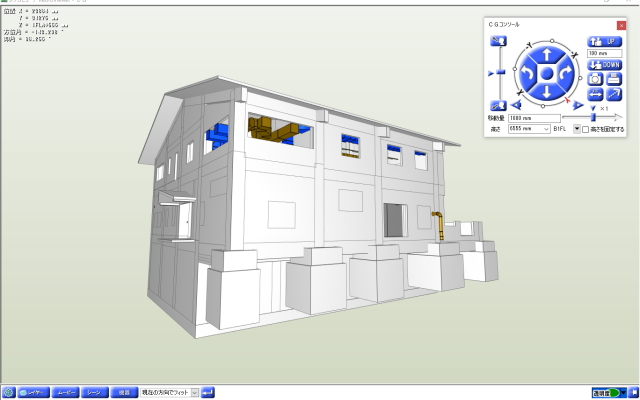The height and width of the screenshot is (400, 640).
Task: Open the レイヤー tab in bottom bar
Action: tap(33, 392)
